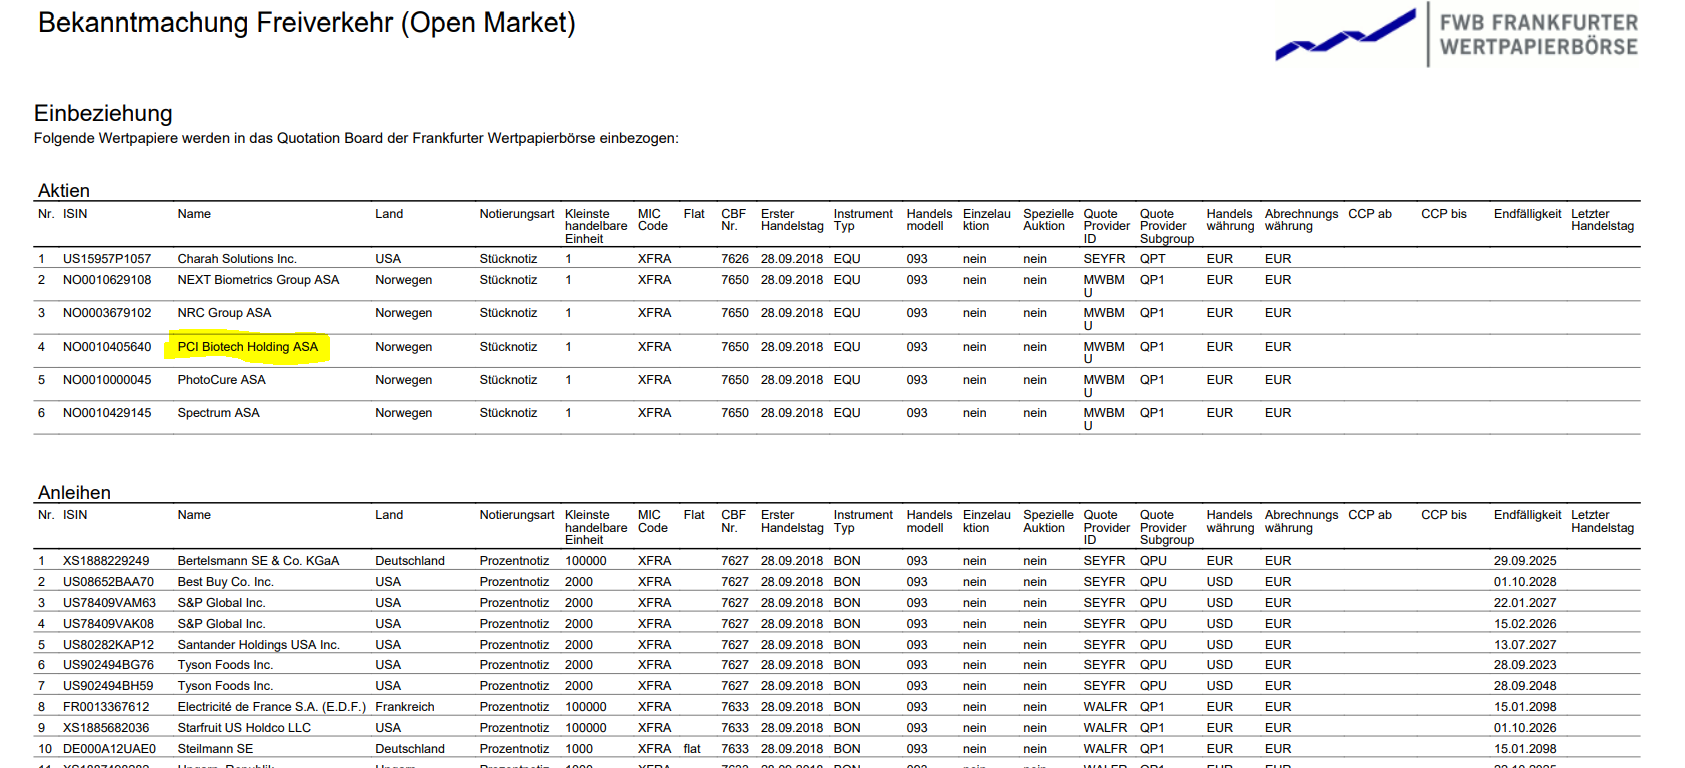Image resolution: width=1685 pixels, height=768 pixels.
Task: Click ISIN US15957P1057
Action: [107, 259]
